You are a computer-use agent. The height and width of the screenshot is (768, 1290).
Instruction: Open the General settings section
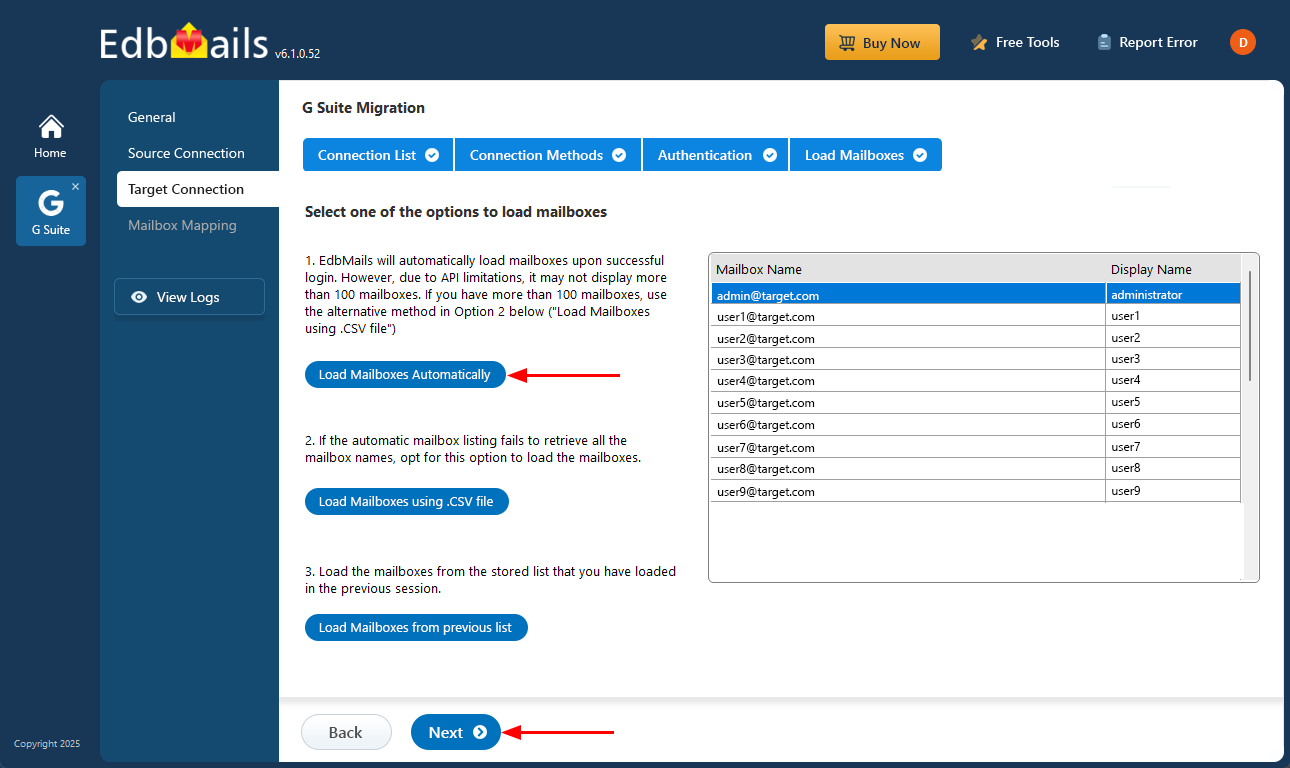click(x=152, y=117)
